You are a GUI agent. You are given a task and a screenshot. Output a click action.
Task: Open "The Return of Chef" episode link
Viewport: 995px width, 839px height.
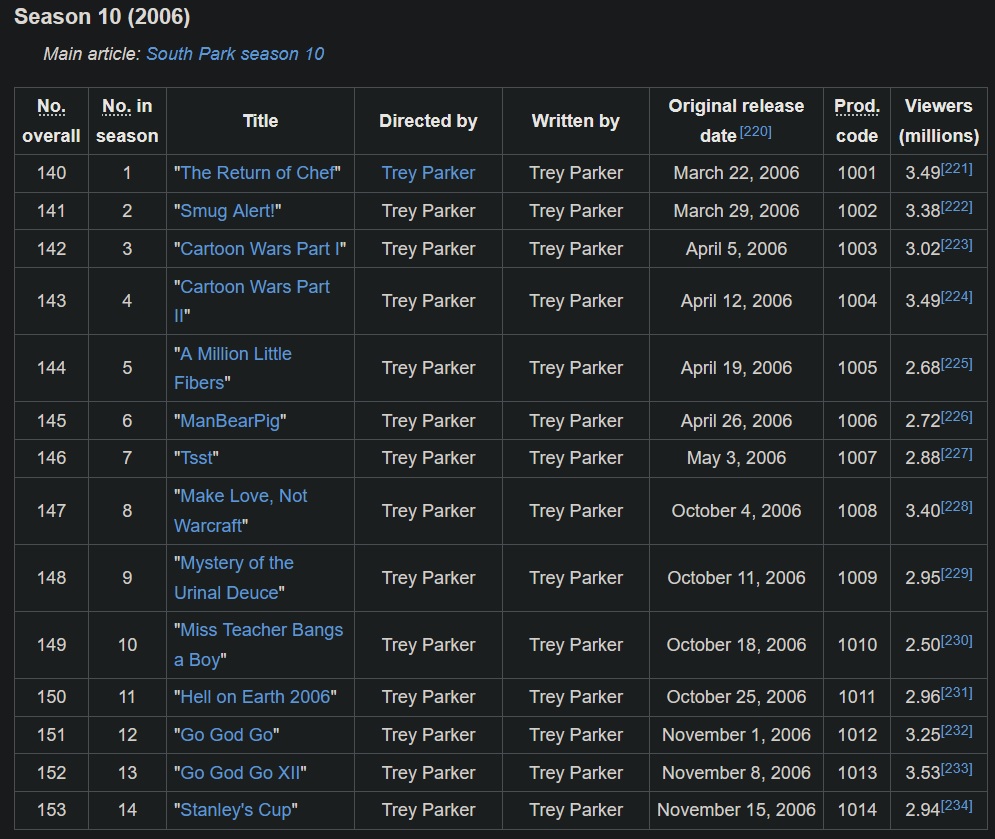[258, 173]
